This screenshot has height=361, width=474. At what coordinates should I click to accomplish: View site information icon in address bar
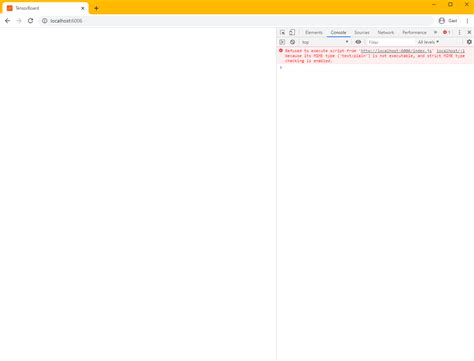[x=44, y=21]
